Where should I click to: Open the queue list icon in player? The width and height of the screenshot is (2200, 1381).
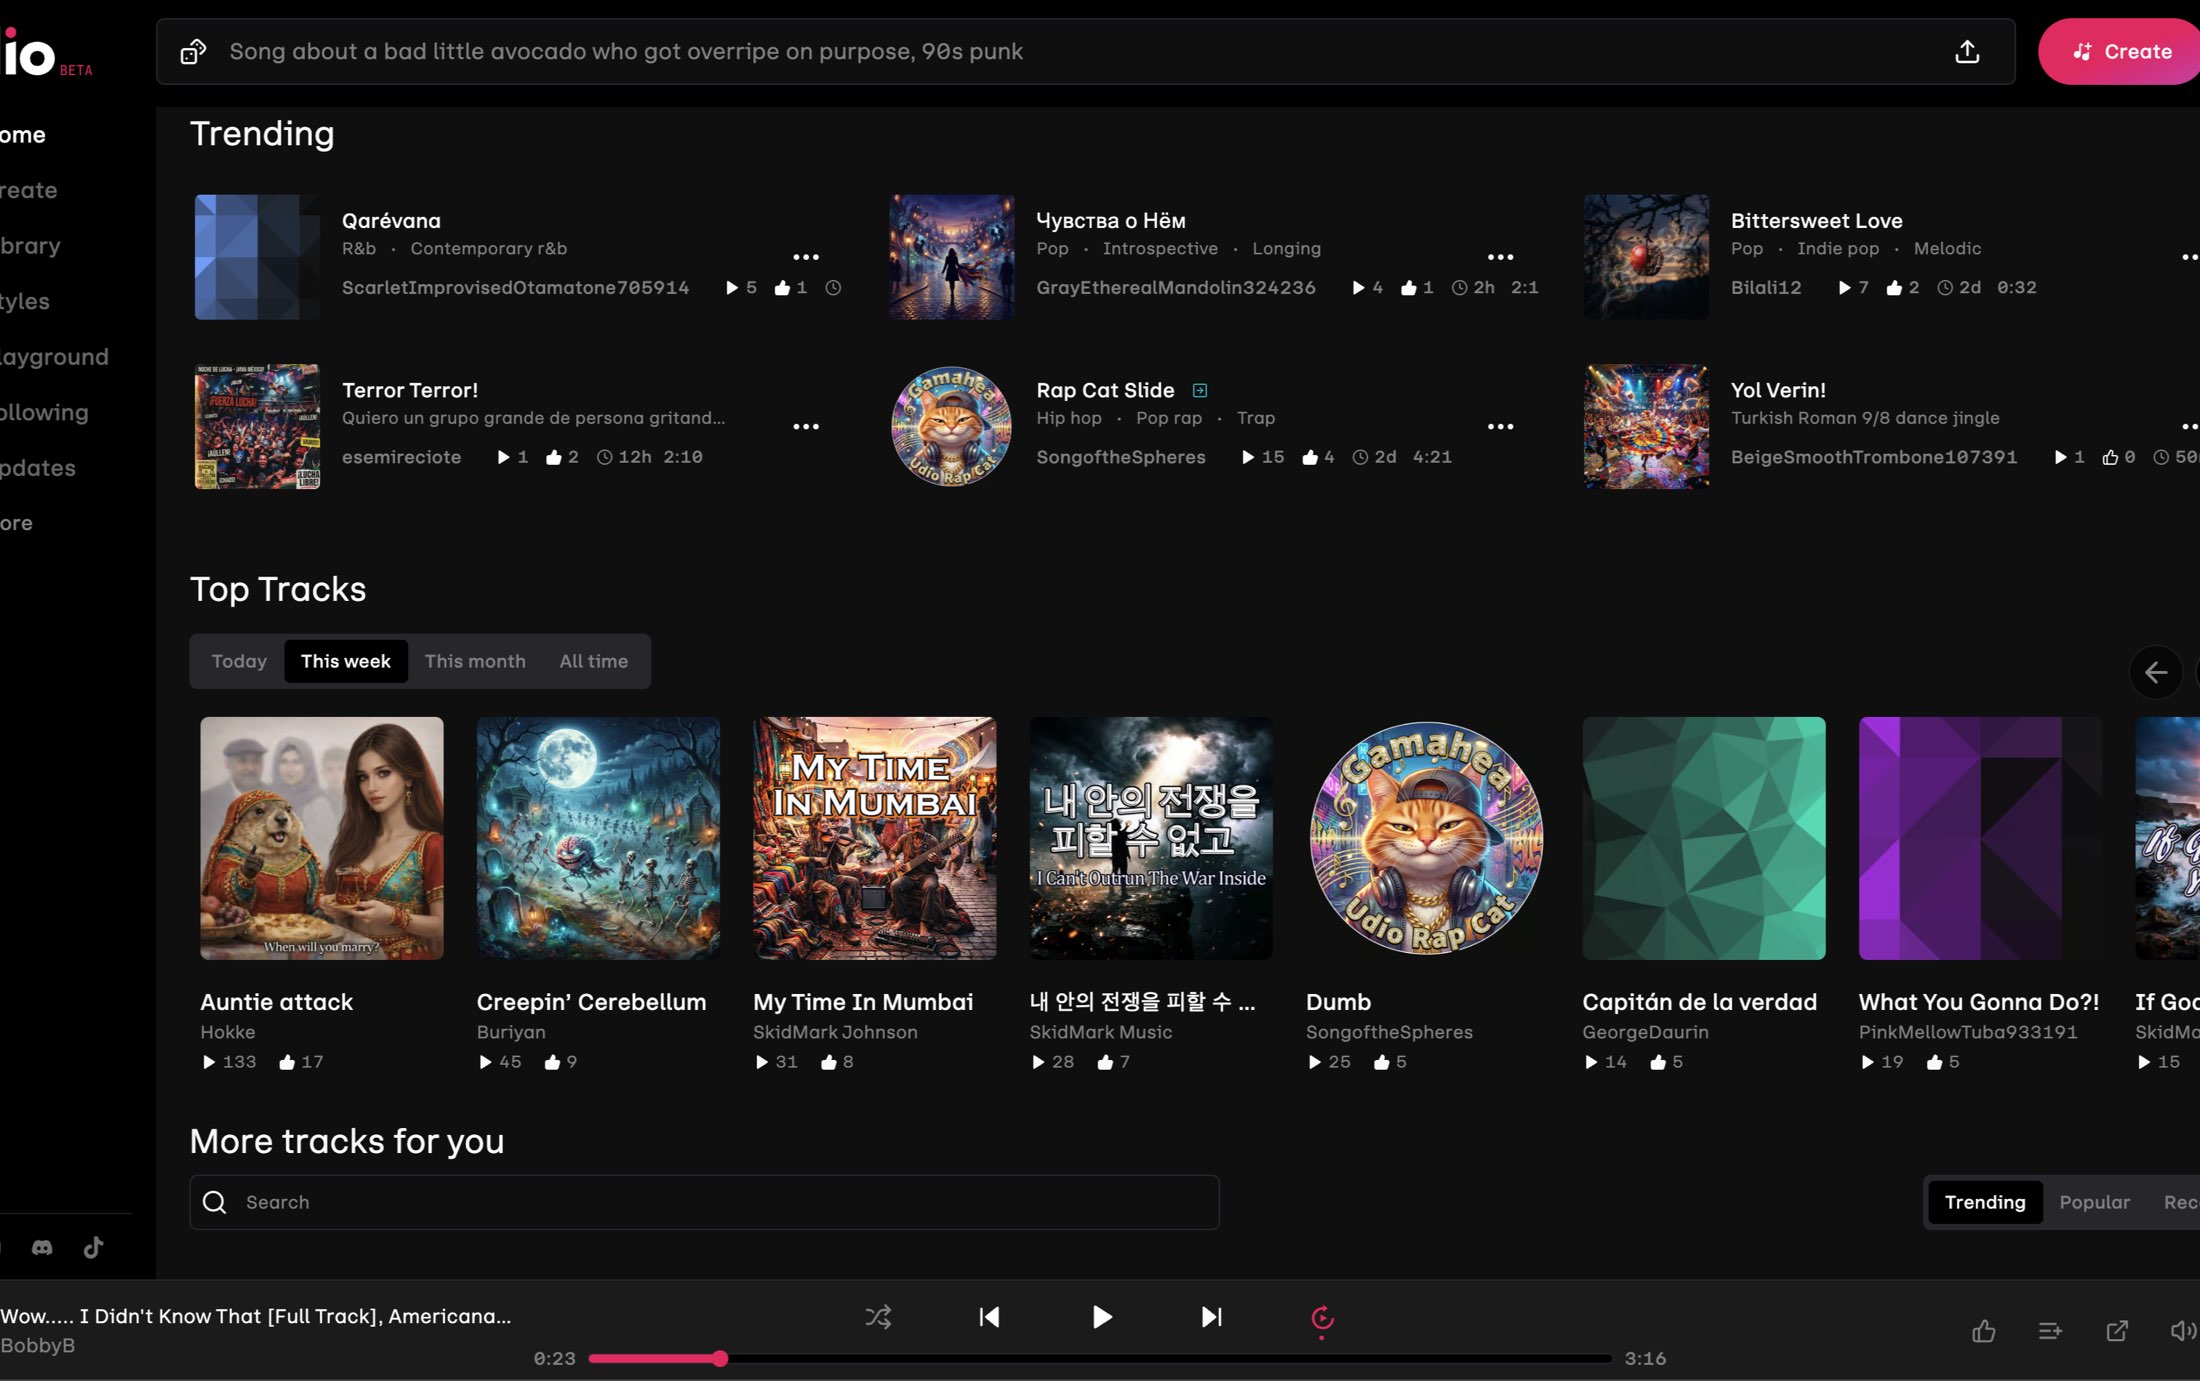(x=2049, y=1331)
